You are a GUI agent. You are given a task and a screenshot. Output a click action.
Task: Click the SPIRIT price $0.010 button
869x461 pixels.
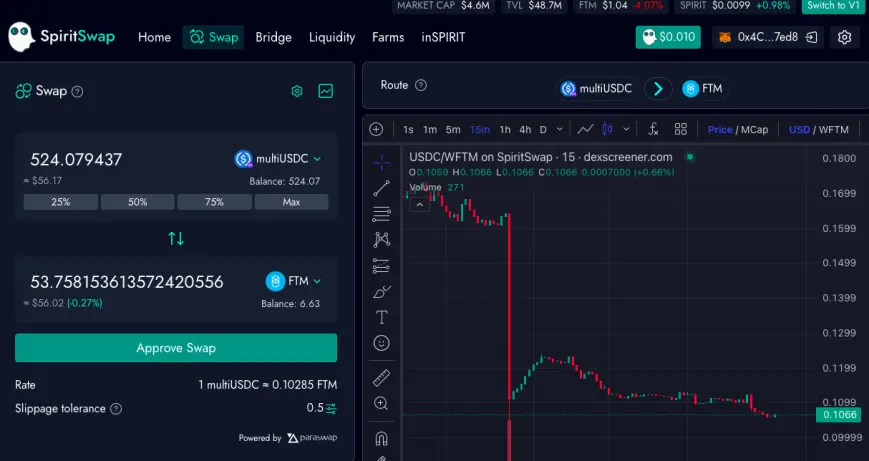[668, 37]
